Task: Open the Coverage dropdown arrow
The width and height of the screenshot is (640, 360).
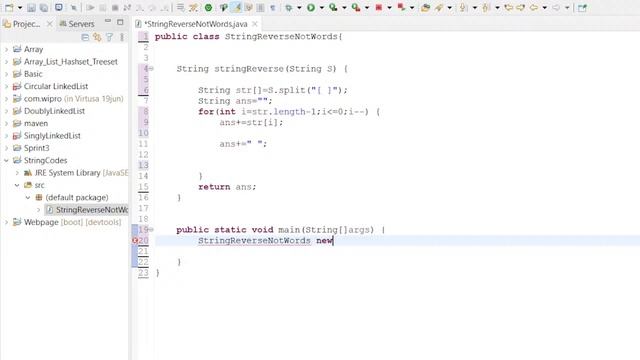Action: pos(344,8)
